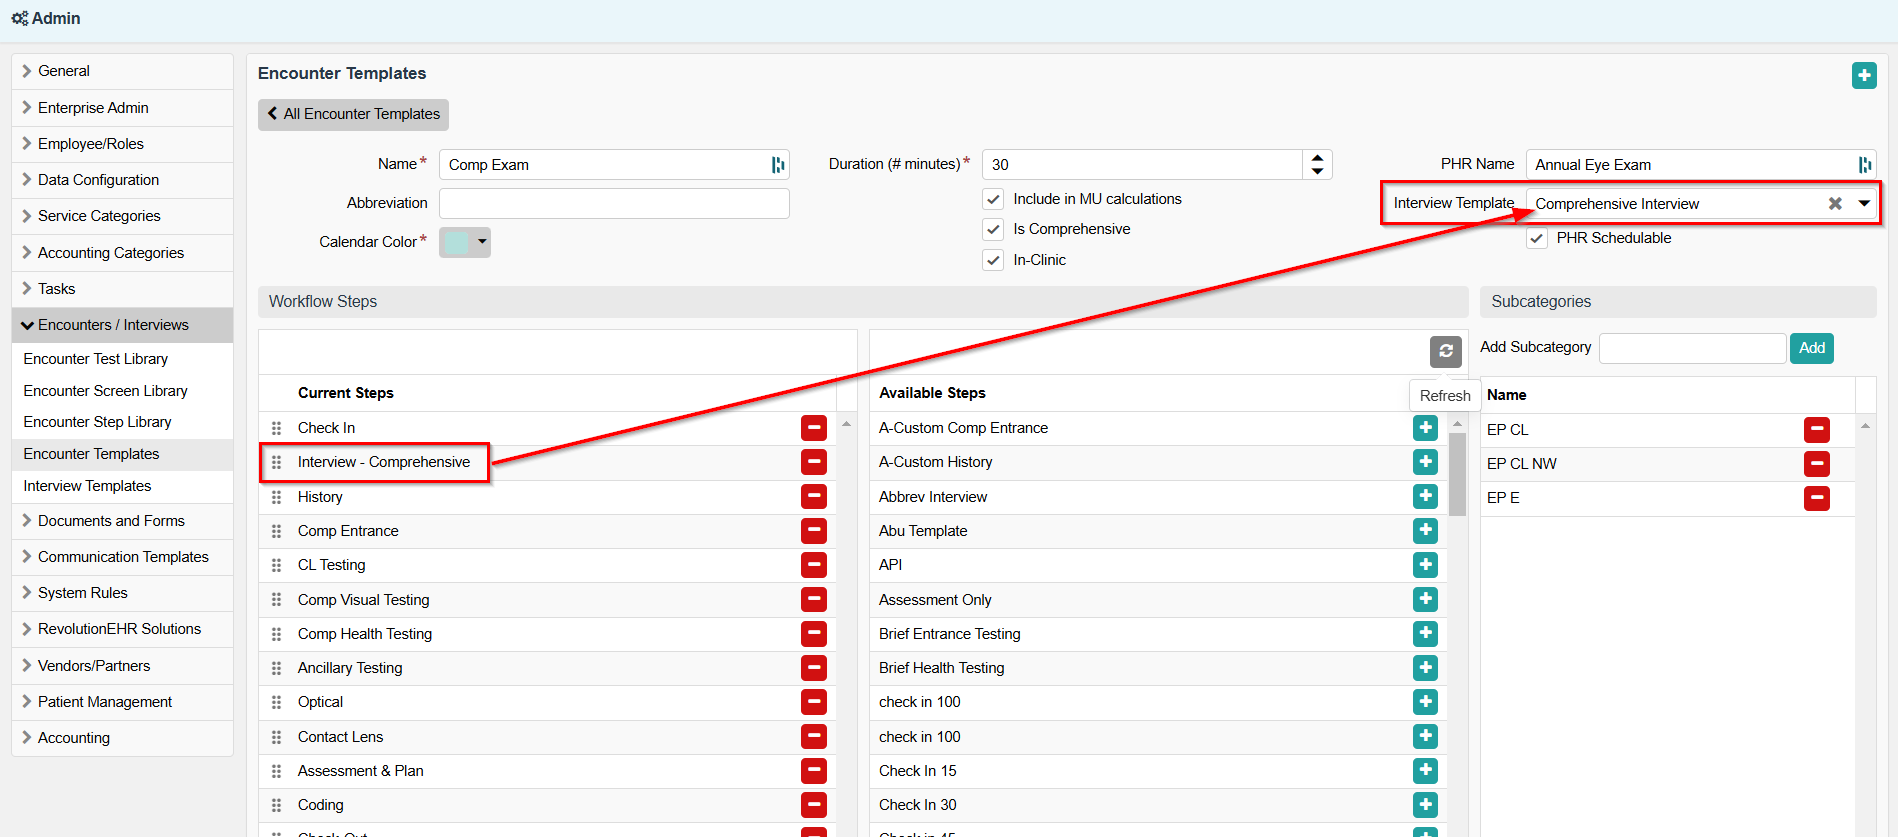Add the Assessment Only step

pos(1425,600)
